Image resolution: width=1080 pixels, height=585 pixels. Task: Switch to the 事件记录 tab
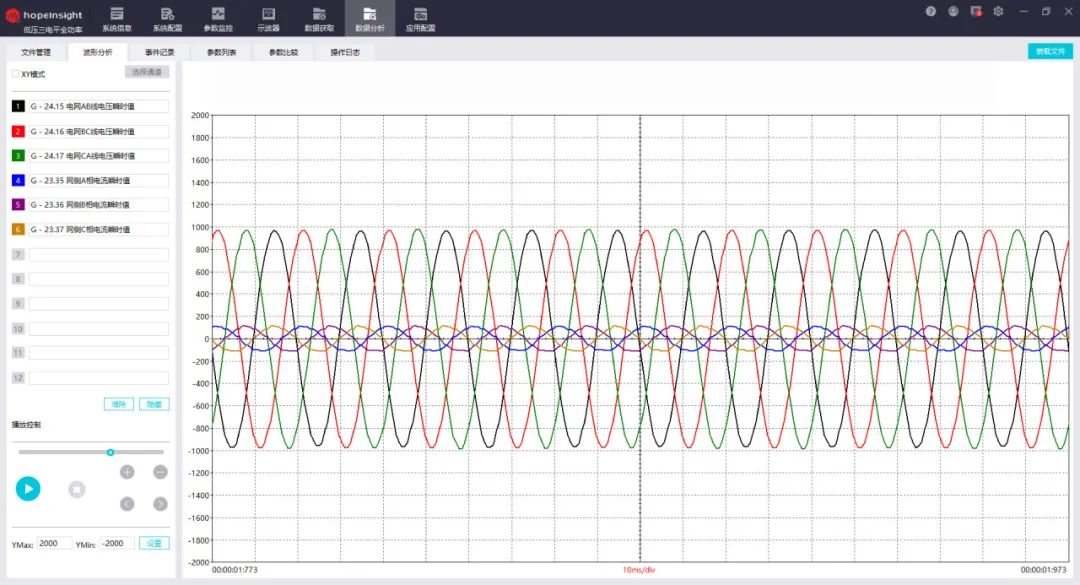coord(160,52)
